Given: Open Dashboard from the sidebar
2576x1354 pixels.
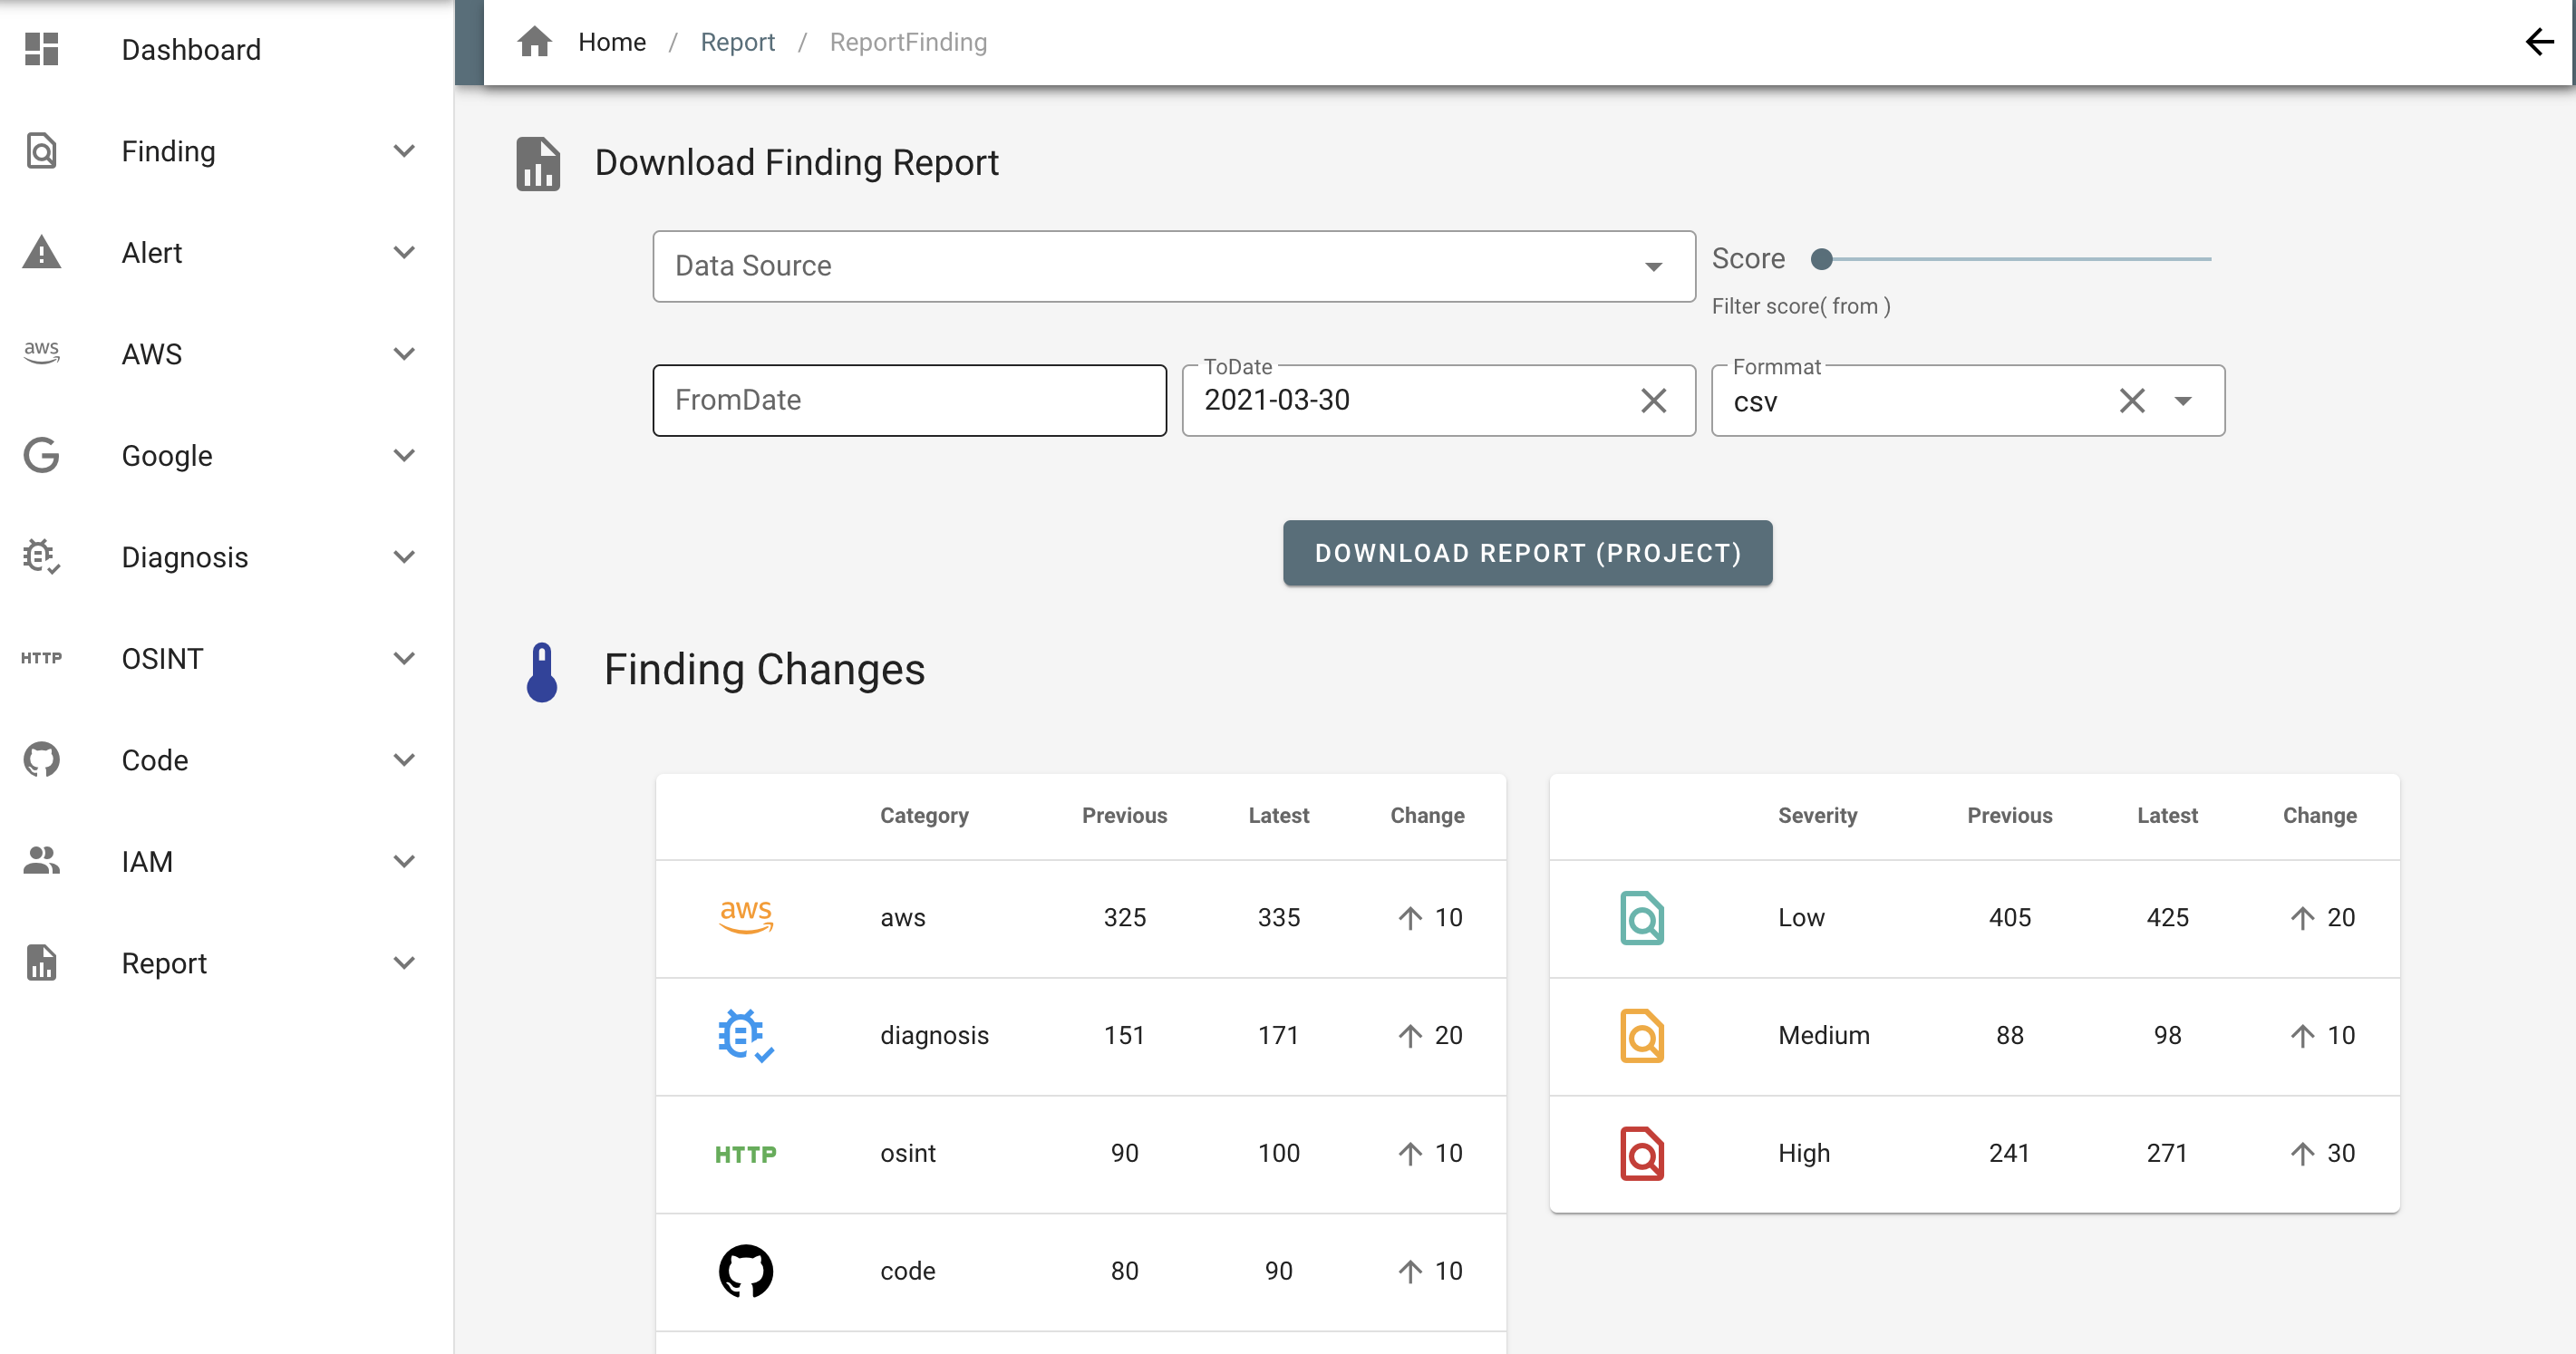Looking at the screenshot, I should pos(191,49).
